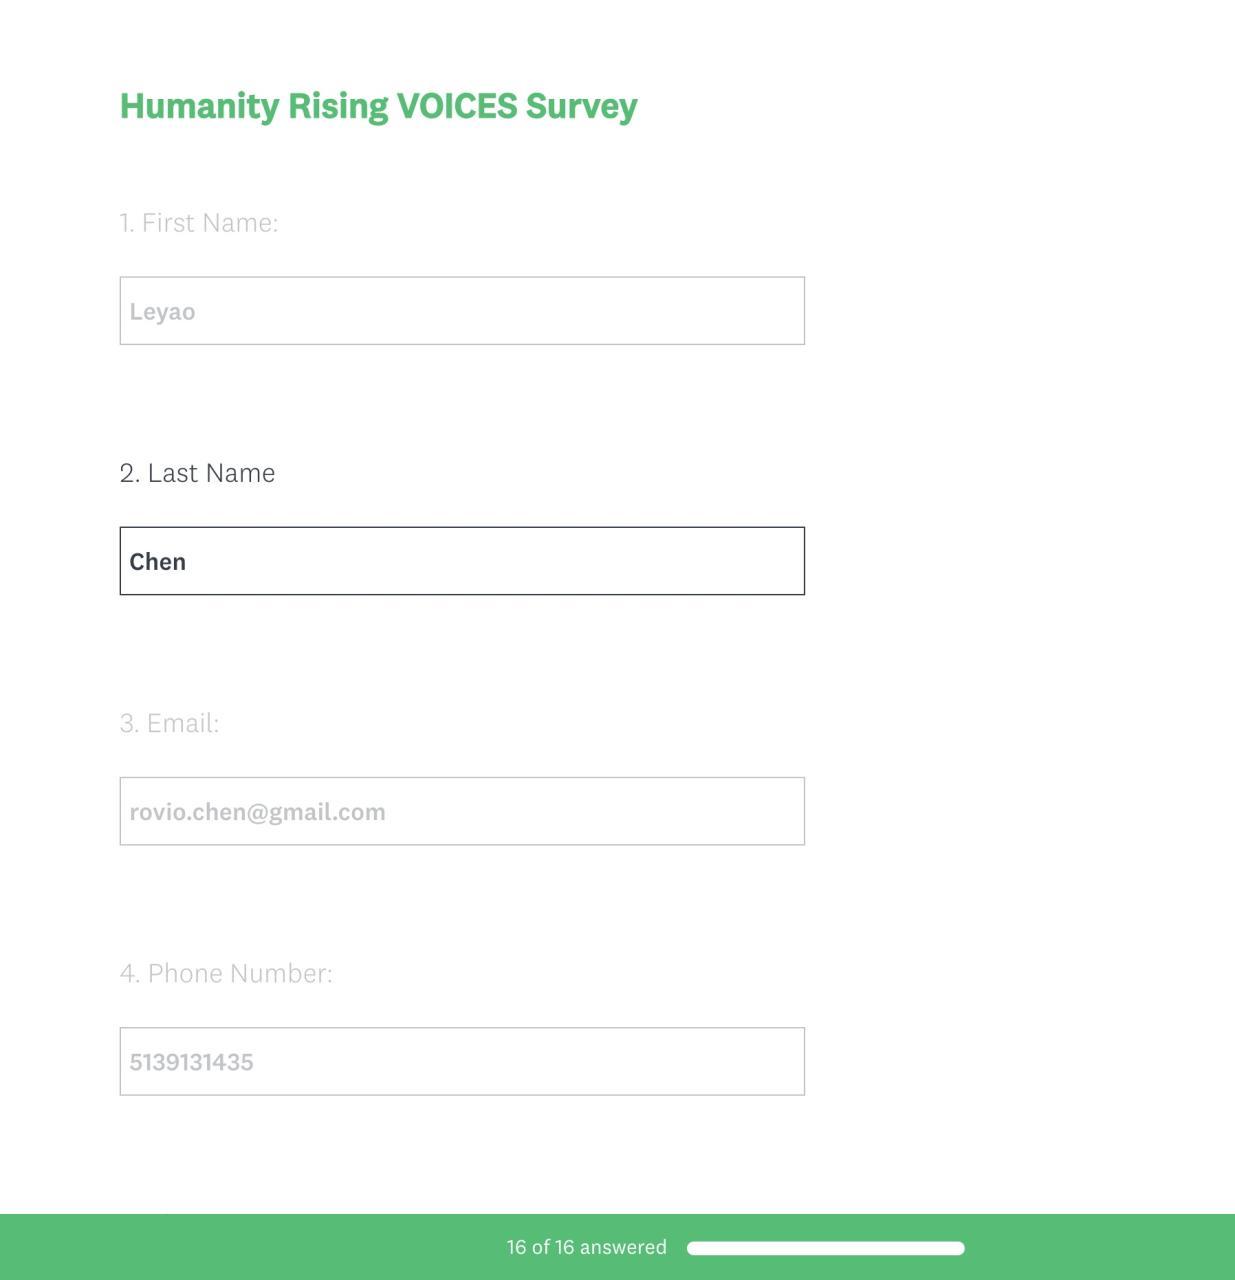Click the text 'Leyao' in First Name
This screenshot has width=1235, height=1280.
click(x=162, y=312)
